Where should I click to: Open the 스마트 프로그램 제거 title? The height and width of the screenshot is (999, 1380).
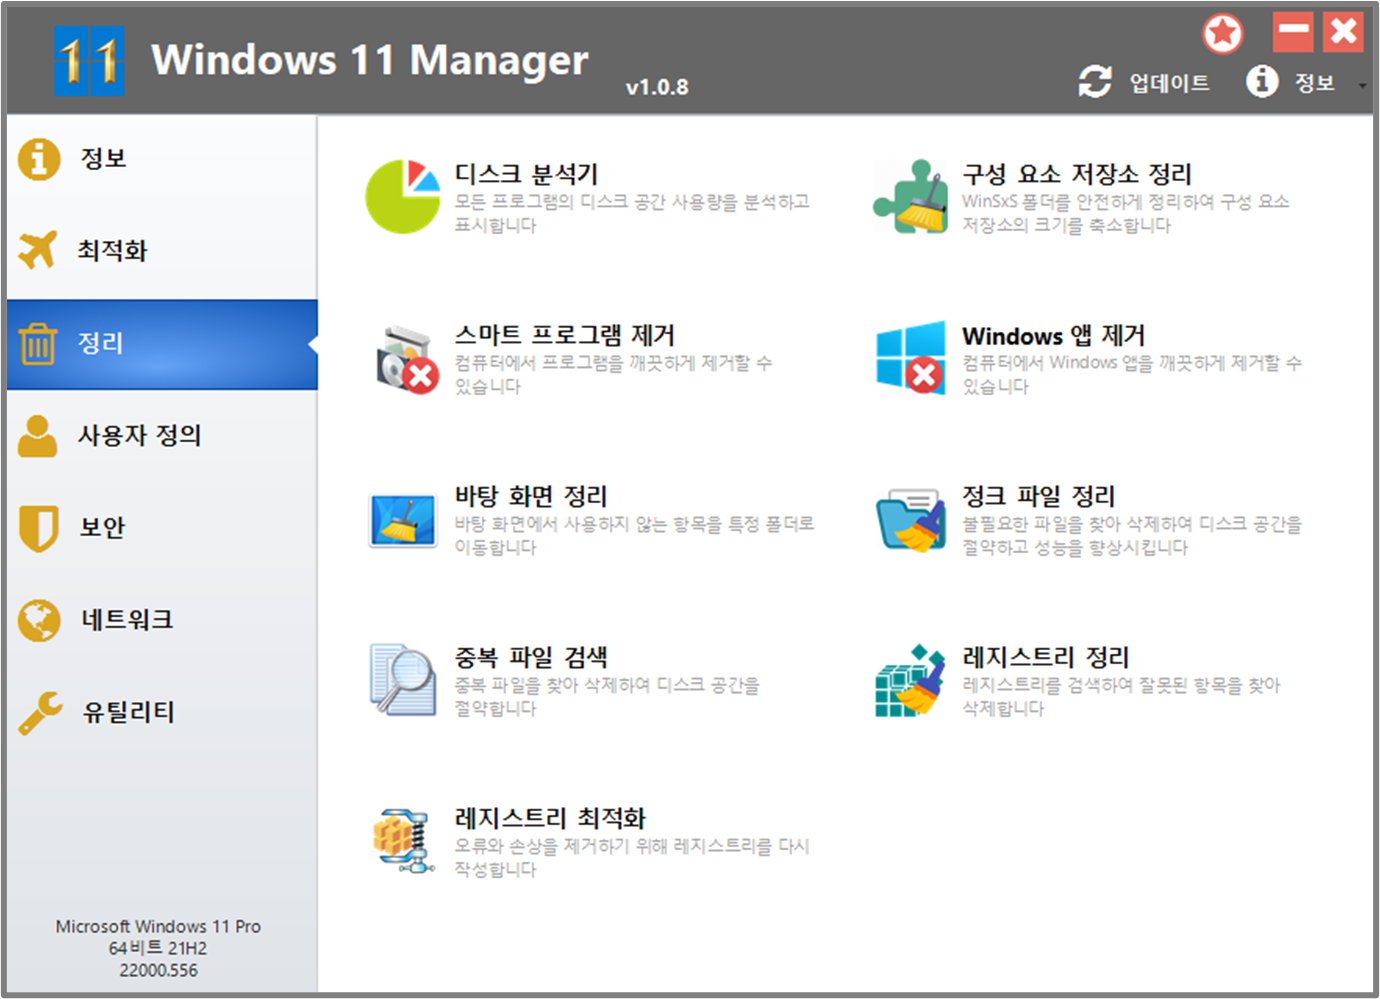(565, 335)
